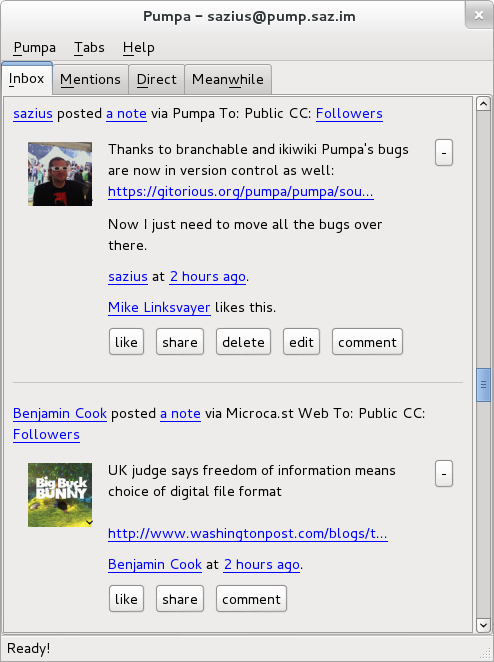
Task: Switch to the Direct tab
Action: point(157,79)
